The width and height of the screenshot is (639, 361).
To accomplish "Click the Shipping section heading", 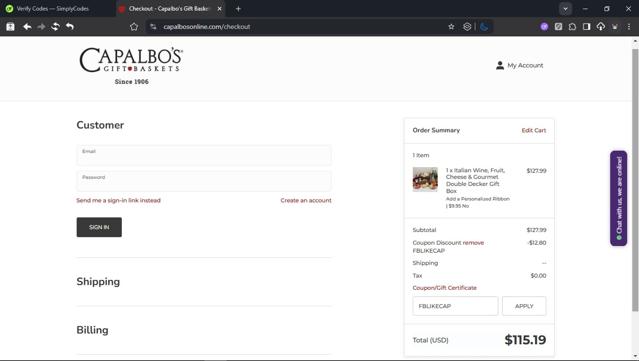I will (98, 282).
